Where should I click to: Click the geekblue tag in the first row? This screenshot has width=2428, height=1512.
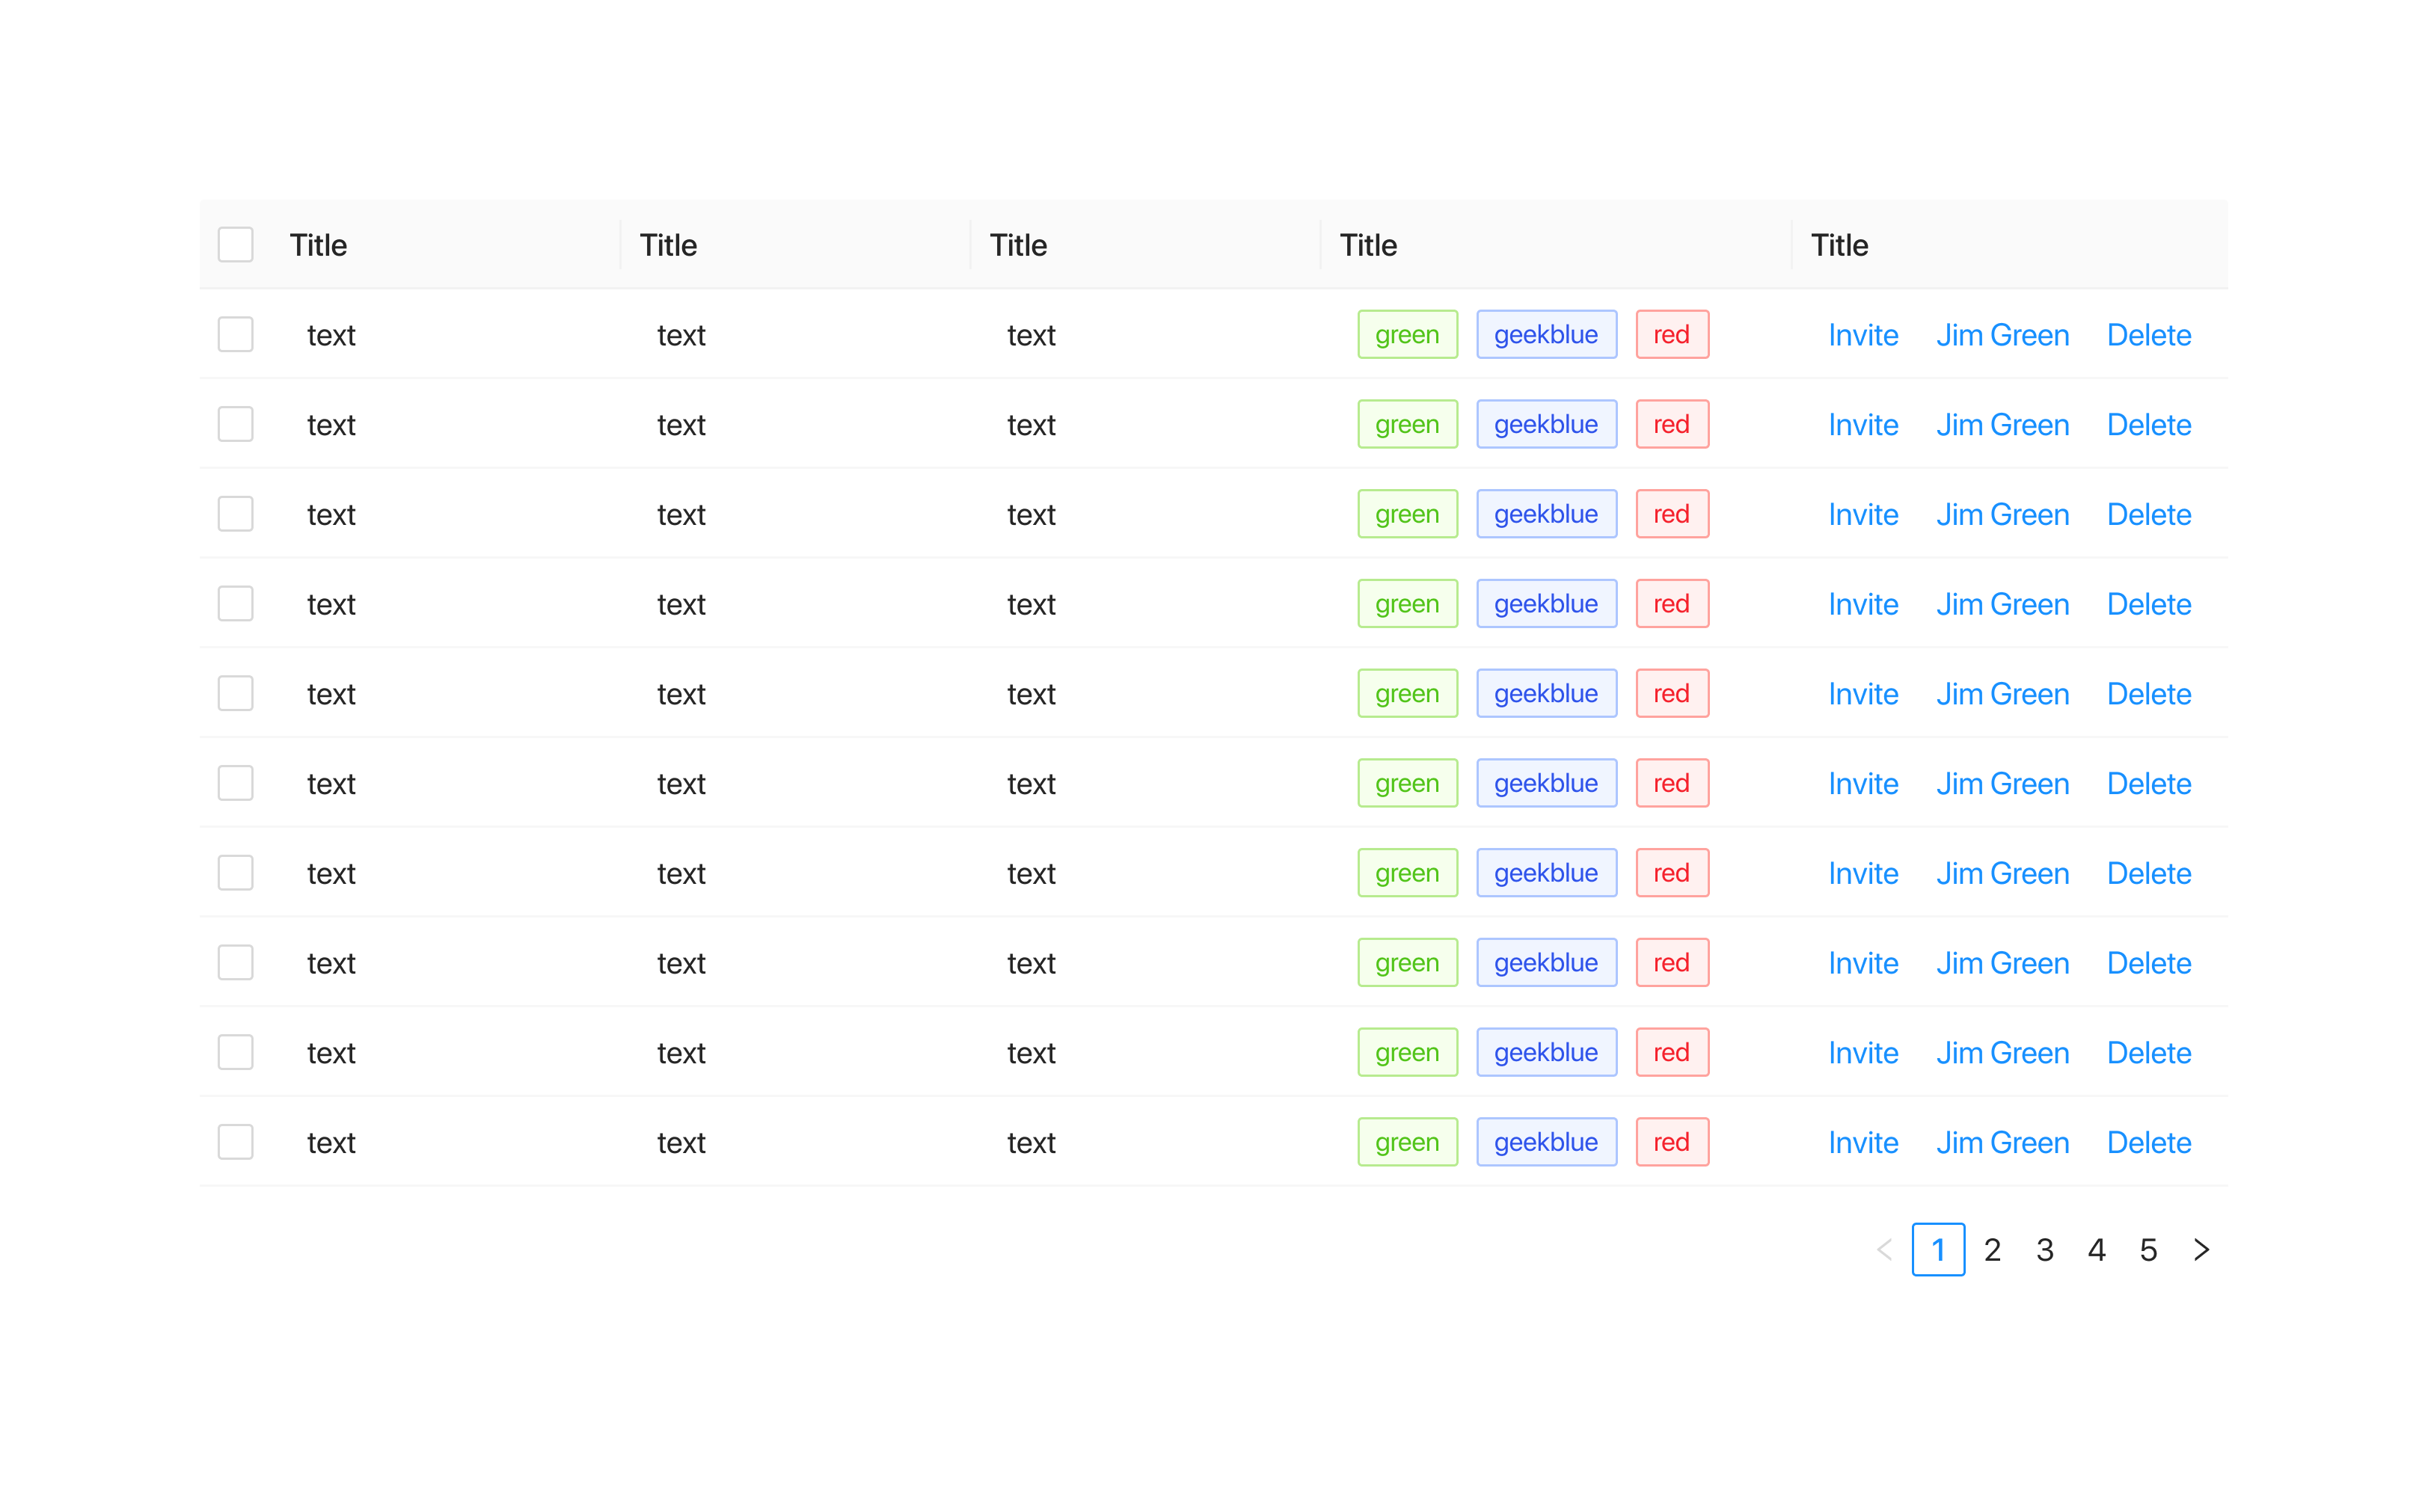click(1546, 334)
